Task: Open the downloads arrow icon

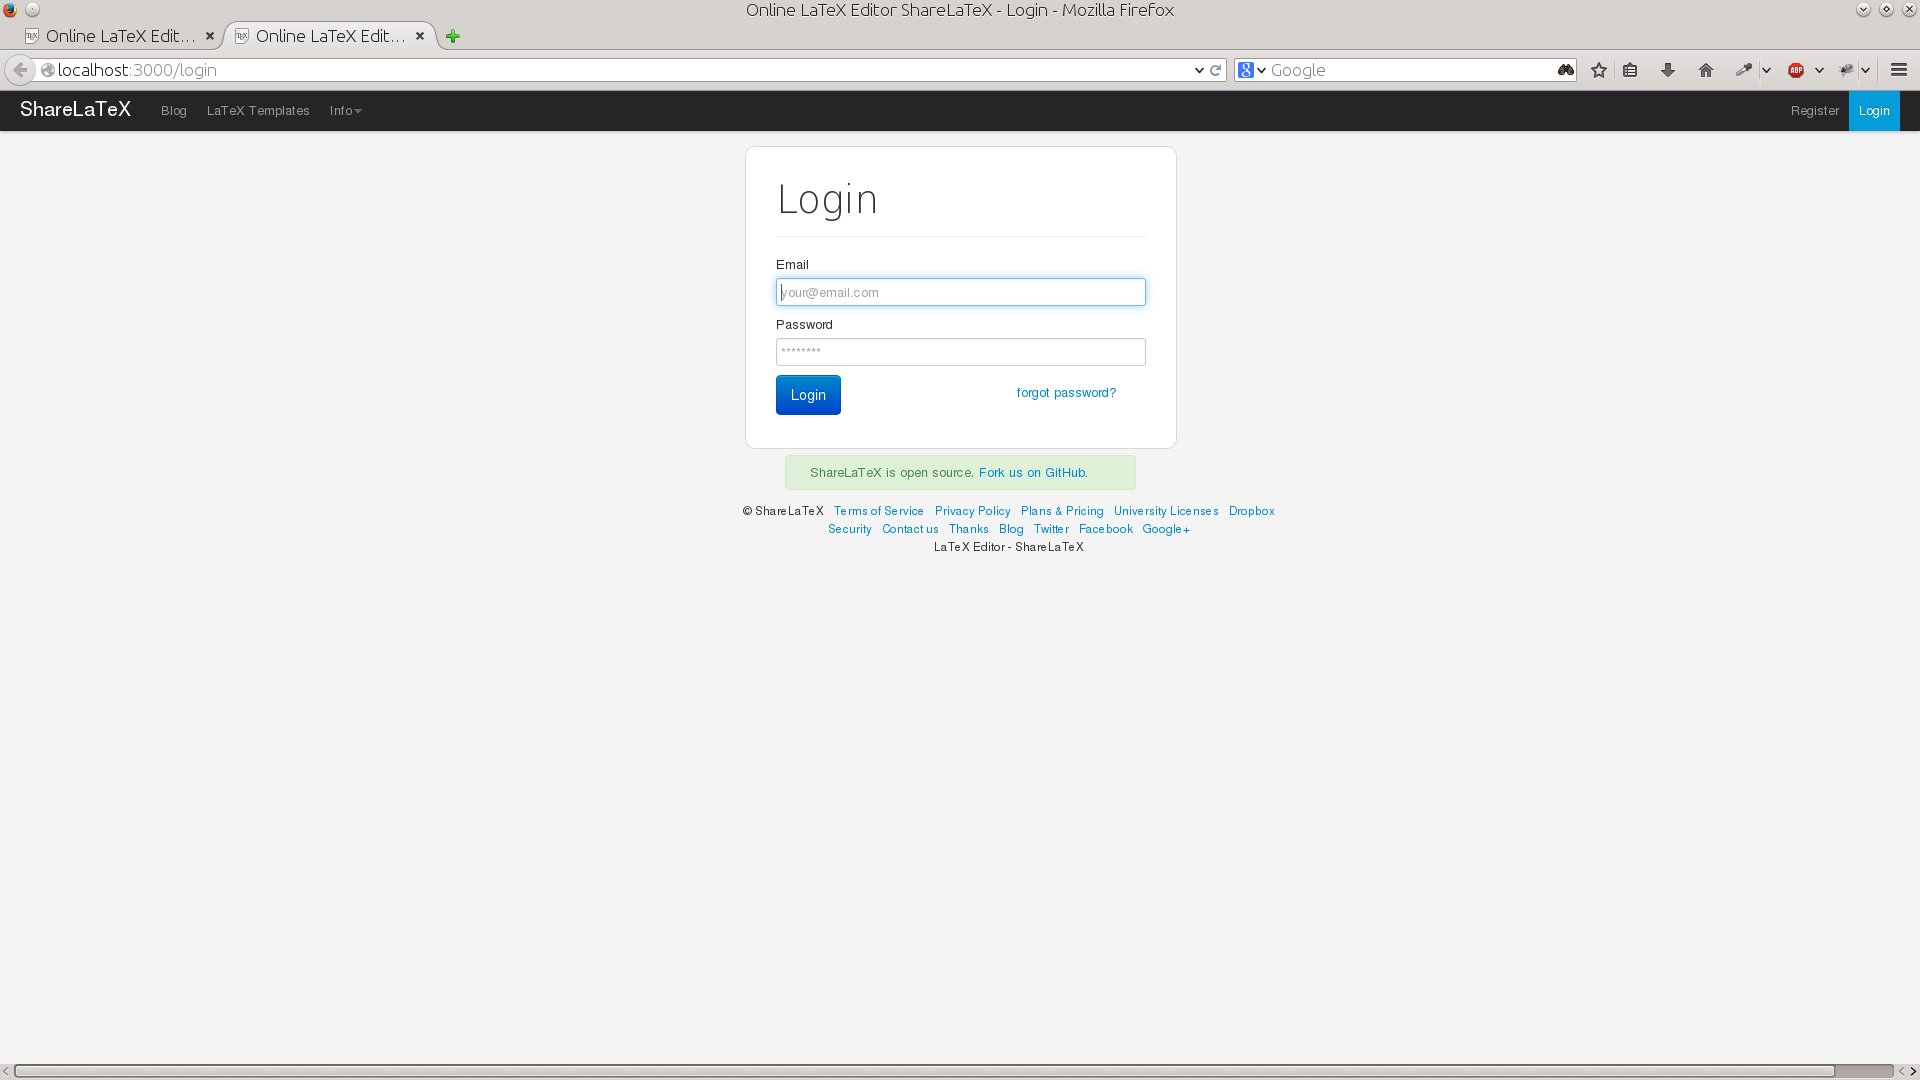Action: point(1668,70)
